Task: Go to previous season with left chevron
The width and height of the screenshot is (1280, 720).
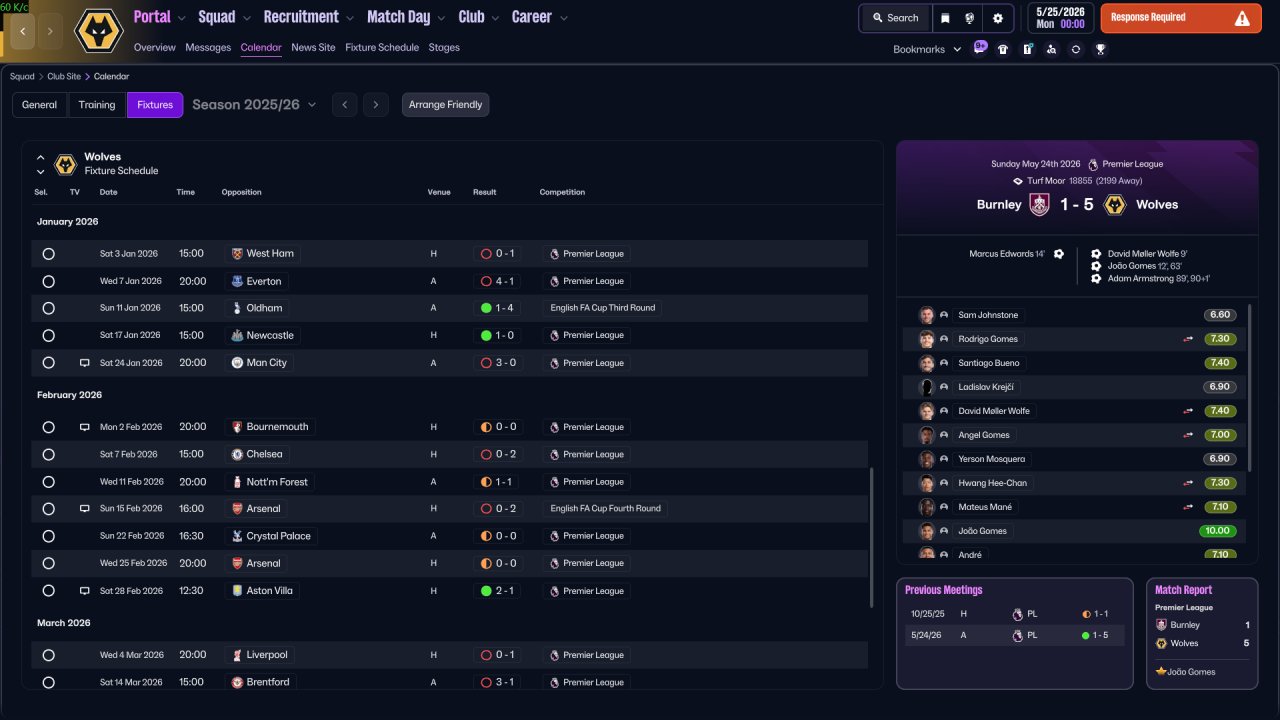Action: (344, 105)
